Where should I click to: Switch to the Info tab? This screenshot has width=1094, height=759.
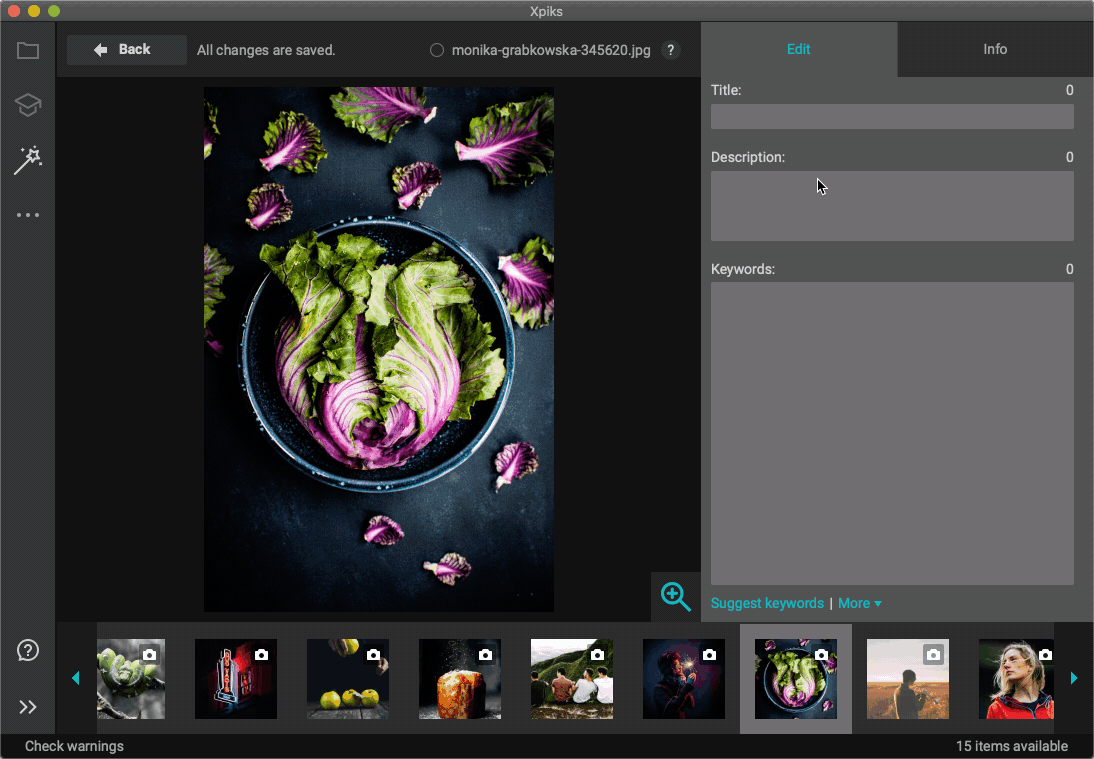(995, 49)
